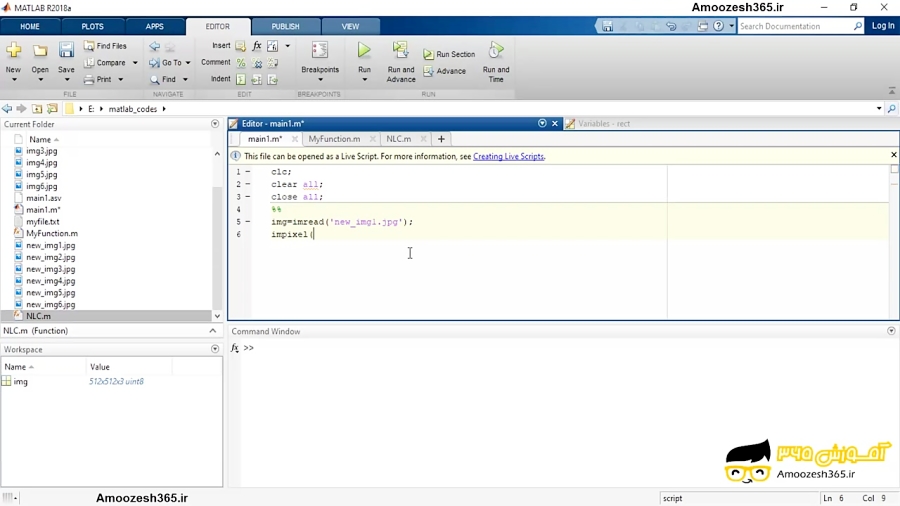Click the Search Documentation field
900x506 pixels.
point(795,26)
